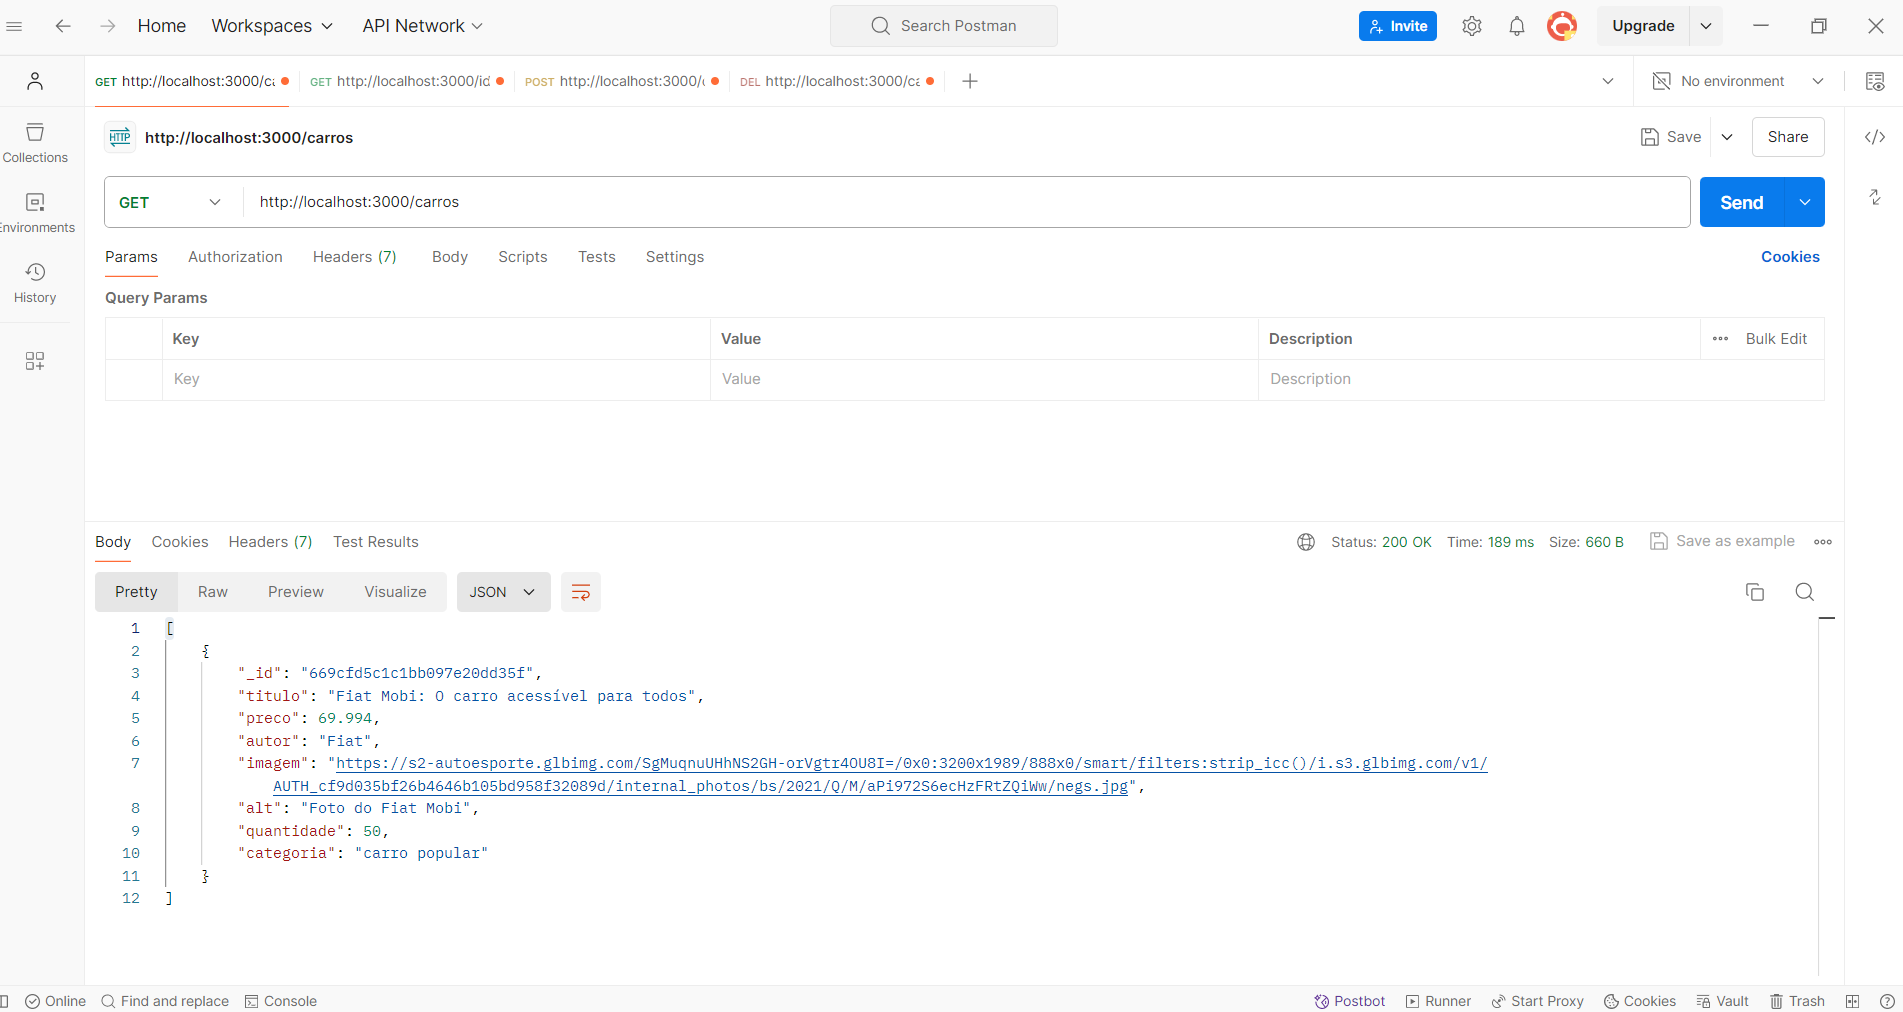Image resolution: width=1903 pixels, height=1012 pixels.
Task: Click the Save button
Action: coord(1671,137)
